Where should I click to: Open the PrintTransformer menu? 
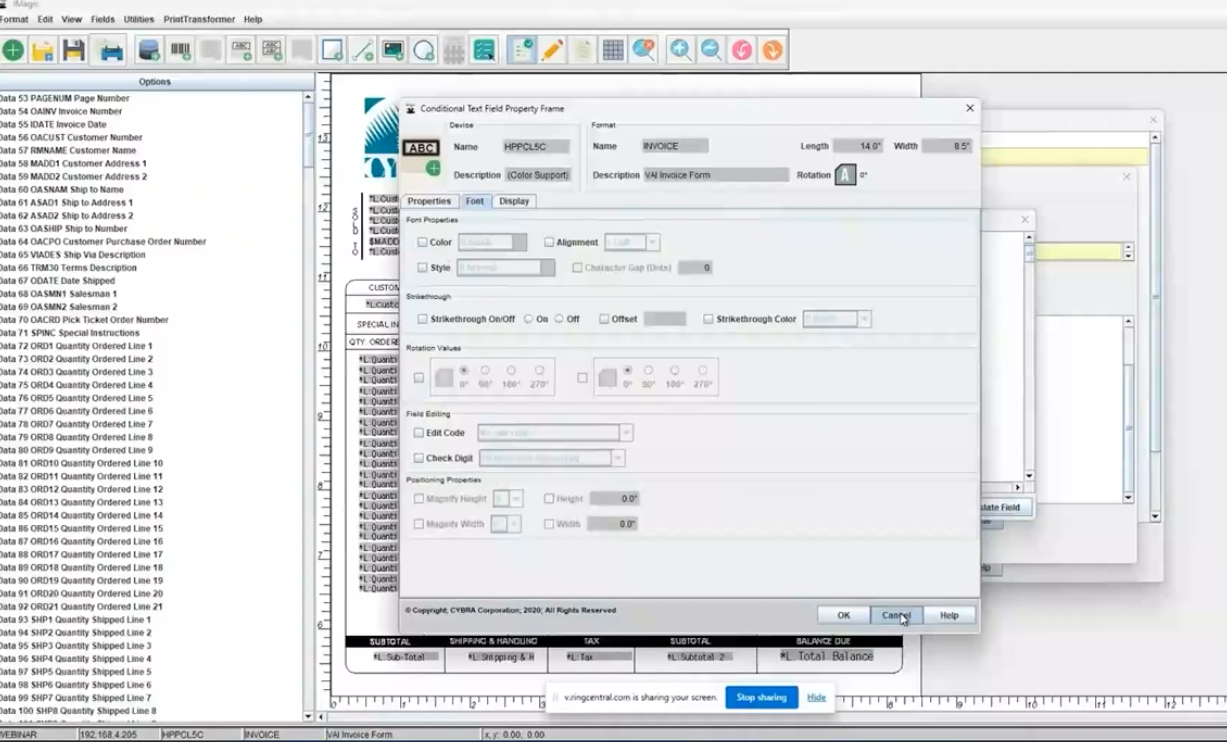pos(199,19)
